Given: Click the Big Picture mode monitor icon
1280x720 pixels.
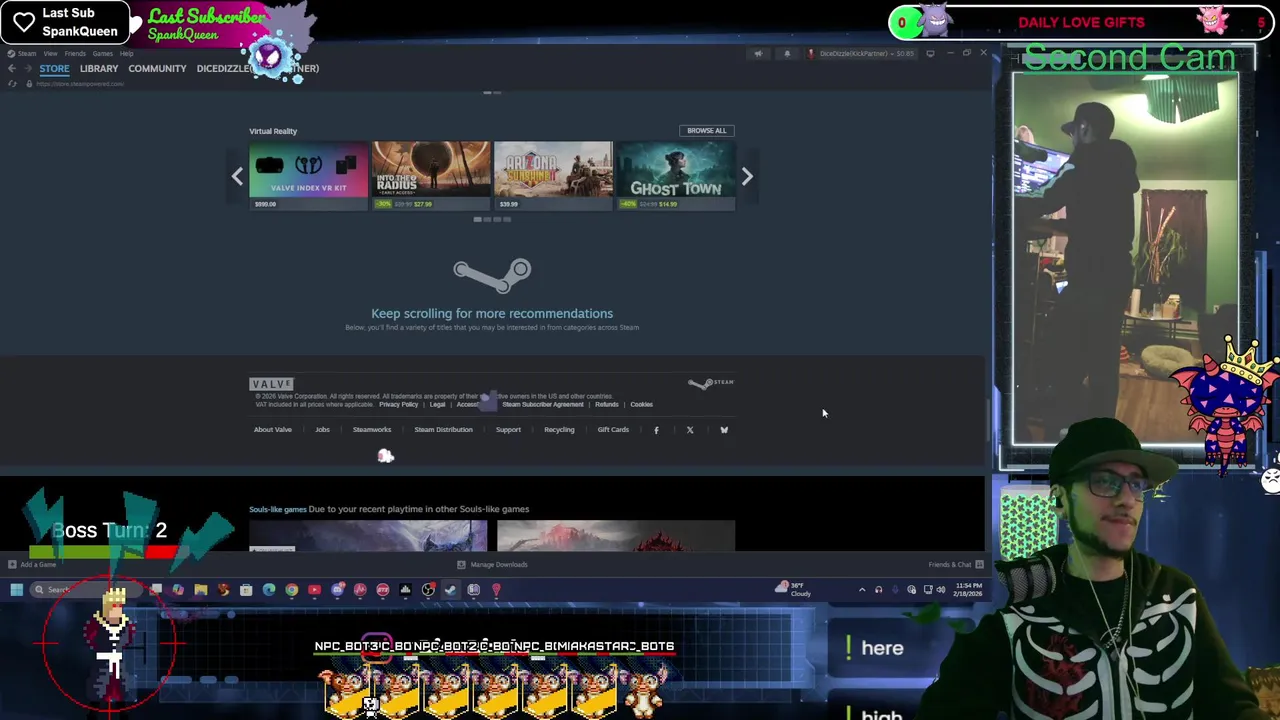Looking at the screenshot, I should click(930, 53).
